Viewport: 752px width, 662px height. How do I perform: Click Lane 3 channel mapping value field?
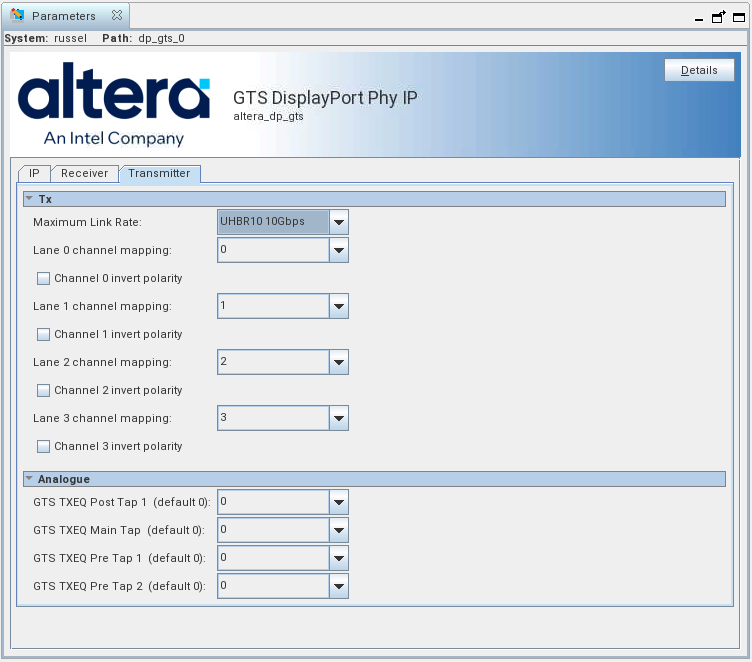[273, 418]
